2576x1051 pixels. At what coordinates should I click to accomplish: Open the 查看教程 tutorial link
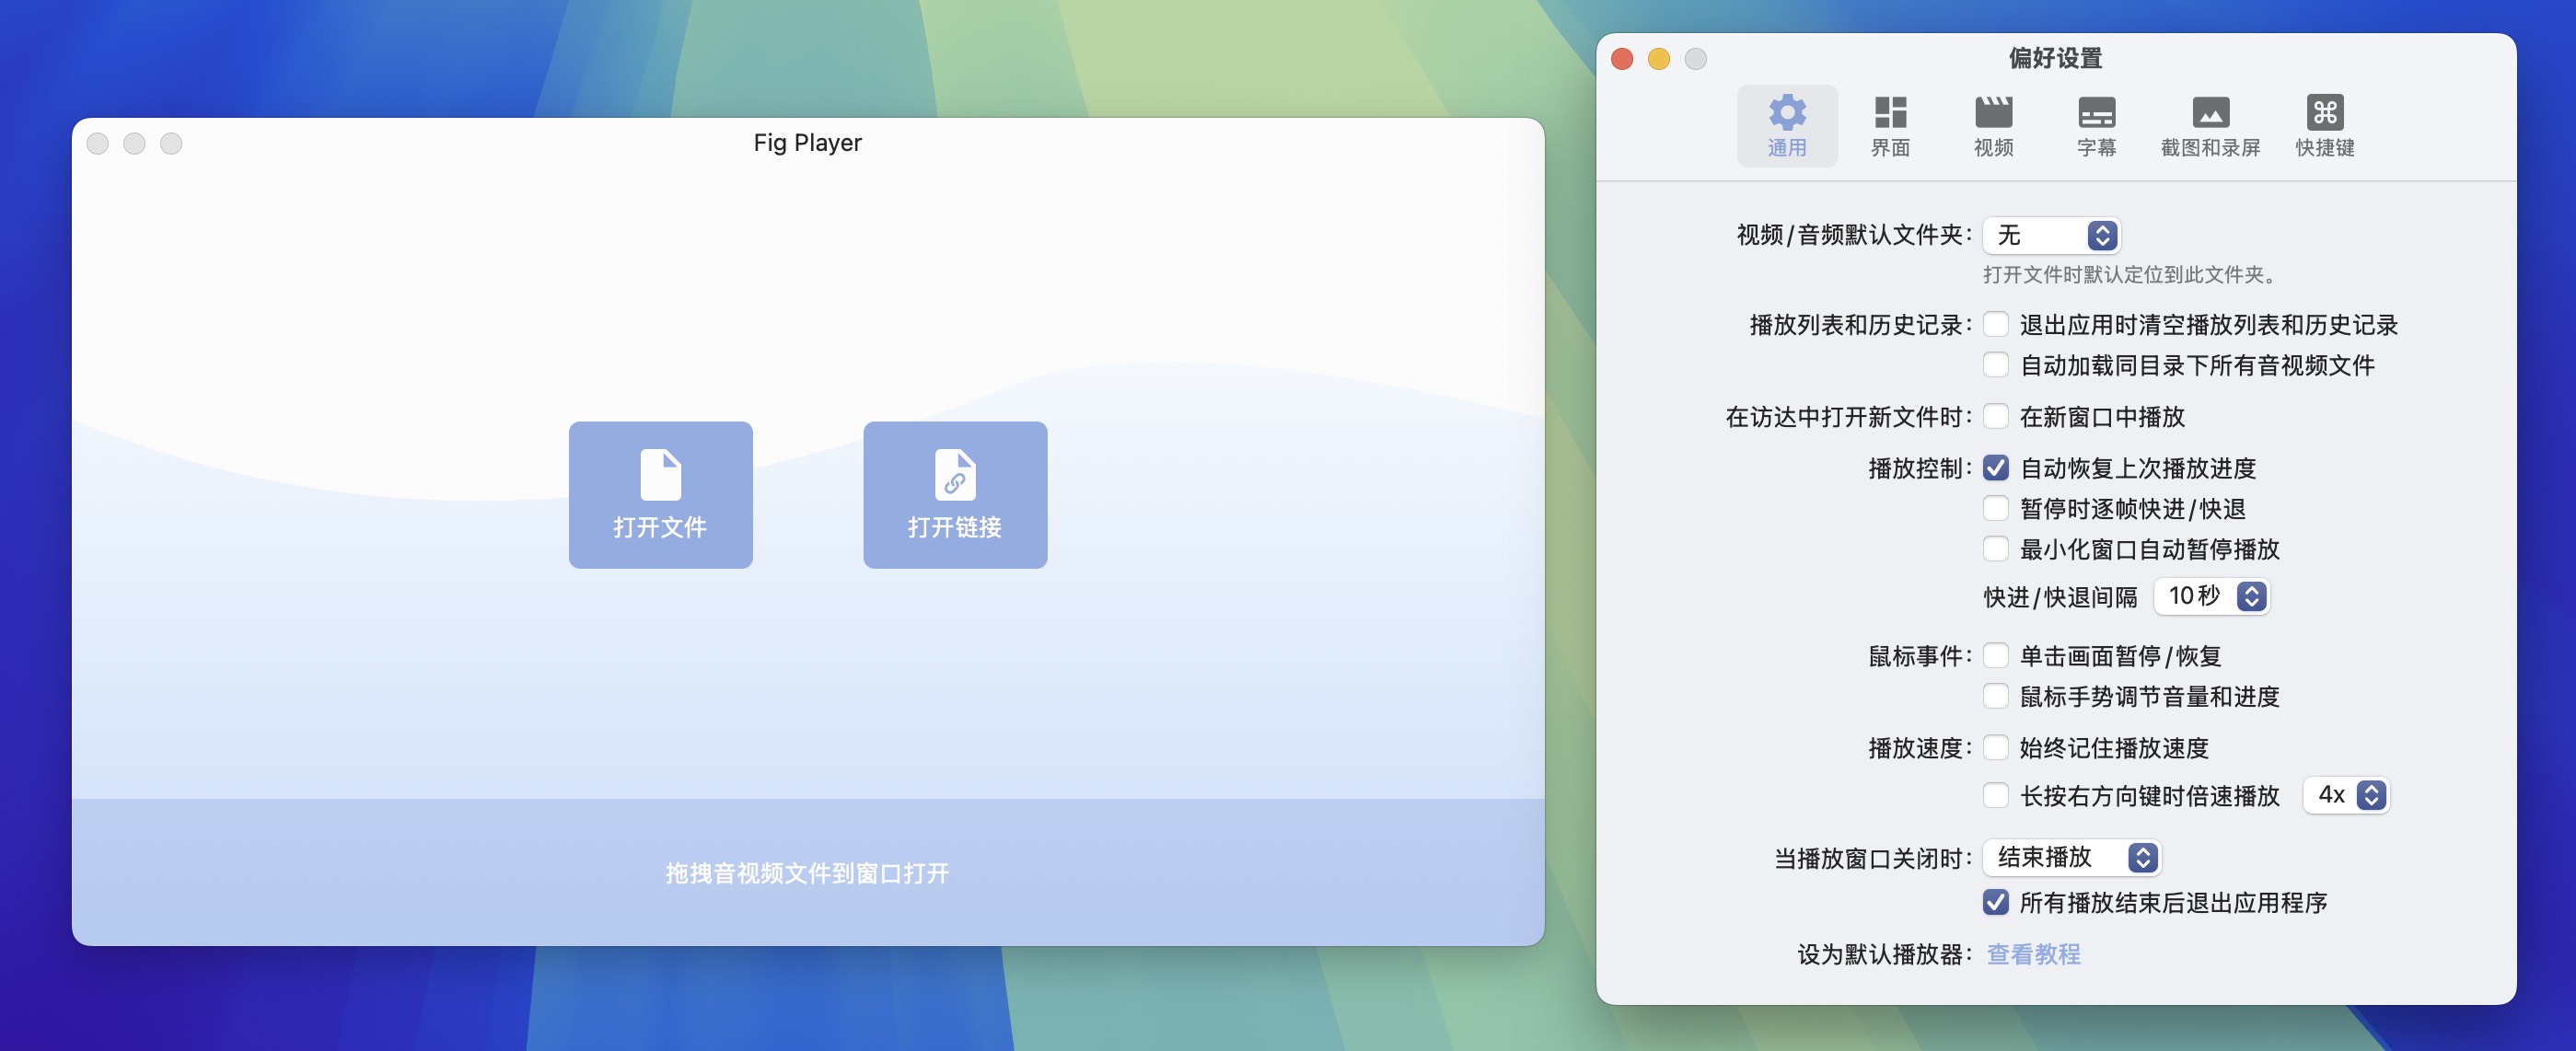(2032, 955)
